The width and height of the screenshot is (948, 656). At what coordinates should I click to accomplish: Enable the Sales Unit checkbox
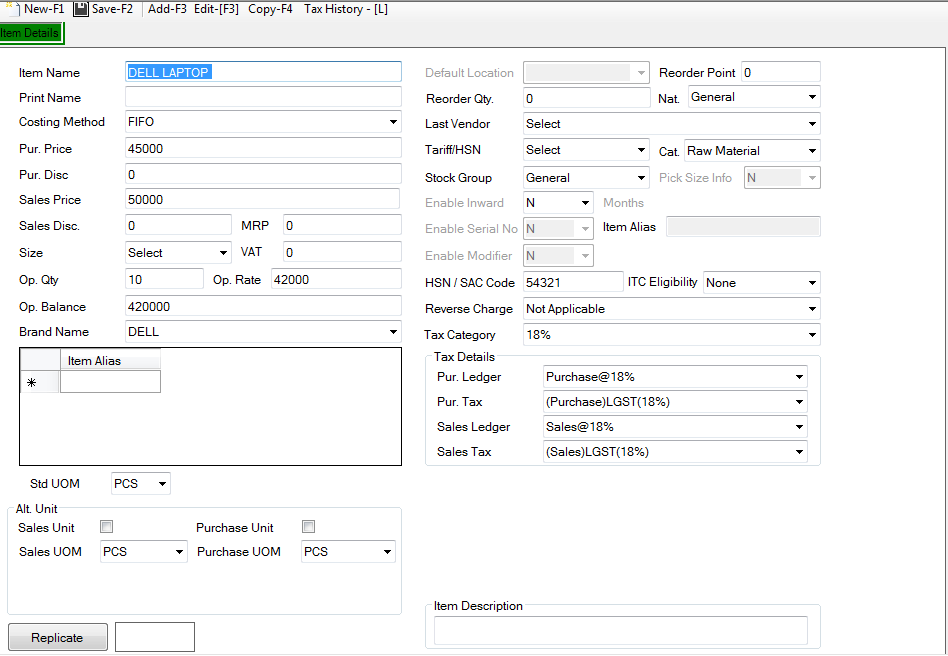(107, 527)
